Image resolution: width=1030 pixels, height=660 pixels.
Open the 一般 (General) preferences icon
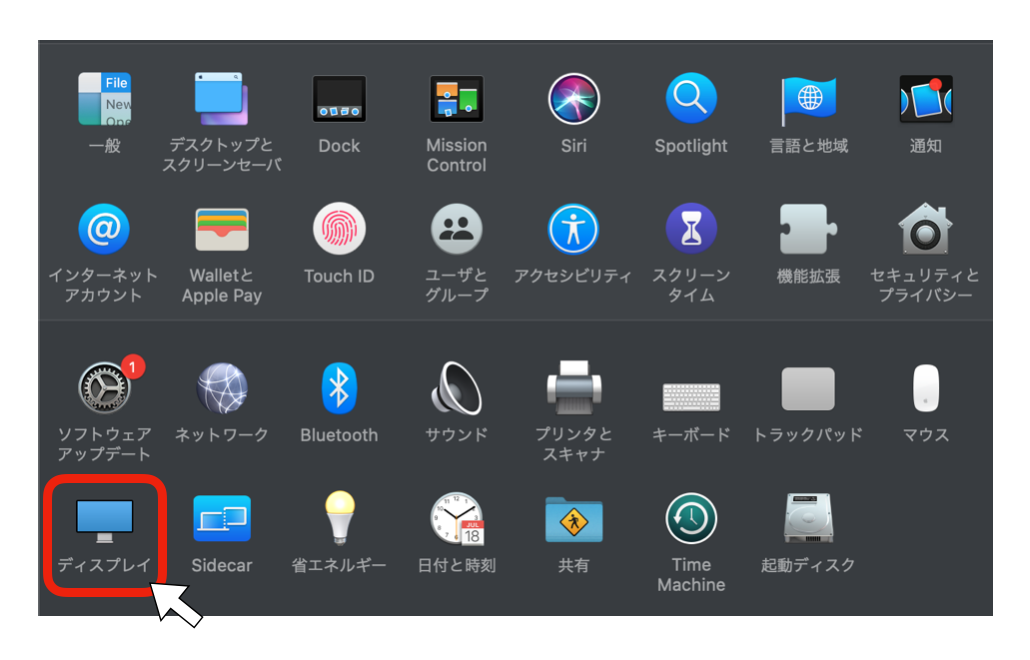pos(104,99)
